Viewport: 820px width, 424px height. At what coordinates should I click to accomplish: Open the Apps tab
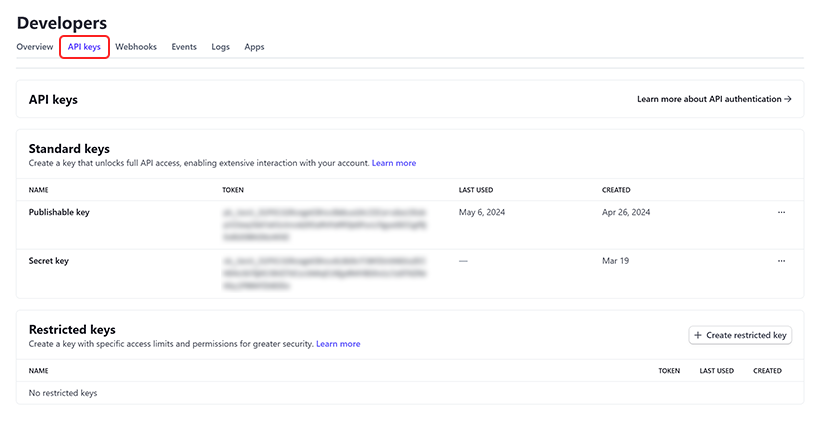click(254, 47)
